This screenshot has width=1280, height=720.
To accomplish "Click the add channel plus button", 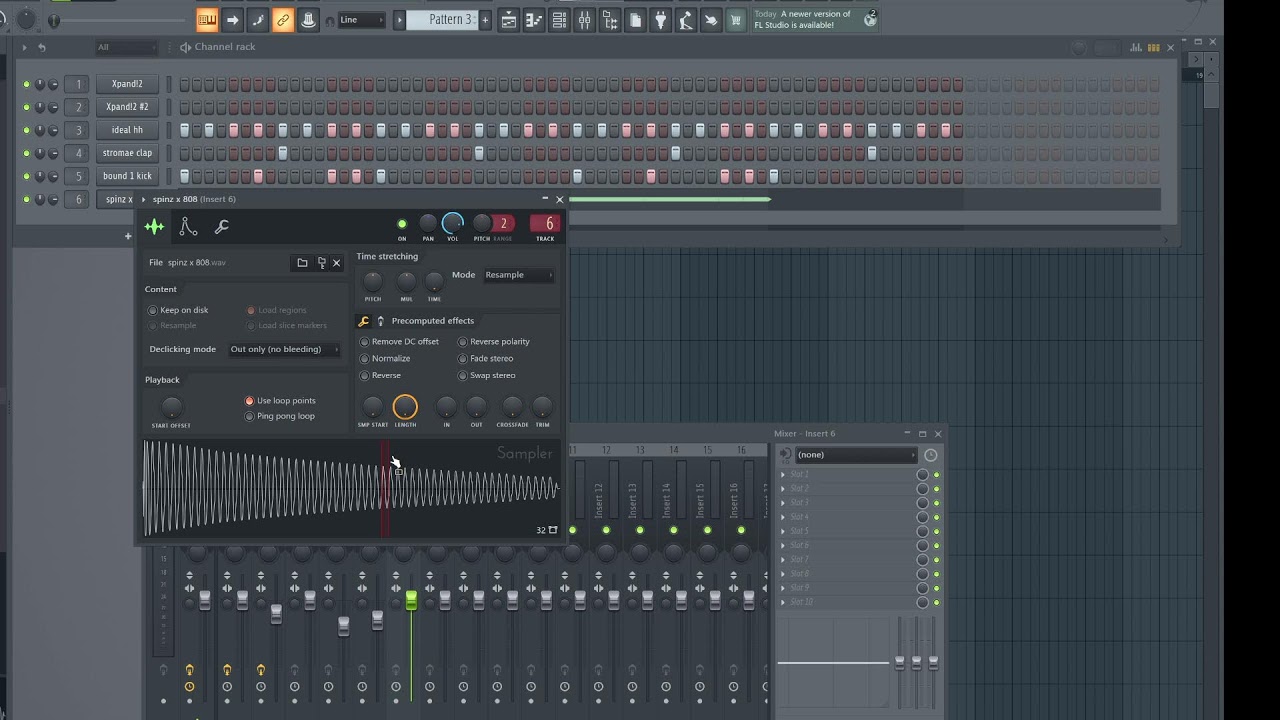I will click(x=128, y=236).
